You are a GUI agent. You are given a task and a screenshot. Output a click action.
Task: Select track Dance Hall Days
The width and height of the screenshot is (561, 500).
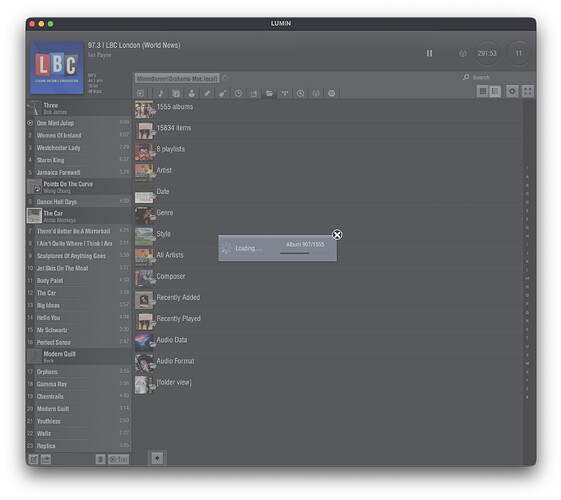point(79,202)
